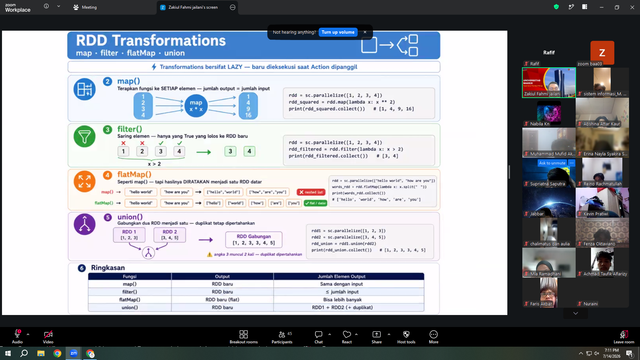640x360 pixels.
Task: Open the Chat panel
Action: click(x=318, y=337)
